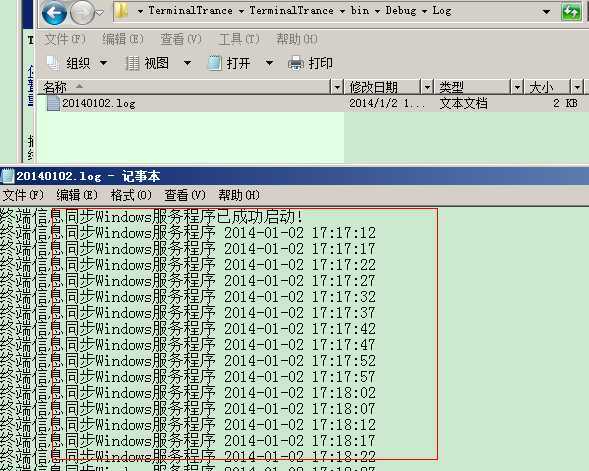Select the first TerminalTrance breadcrumb

(190, 11)
